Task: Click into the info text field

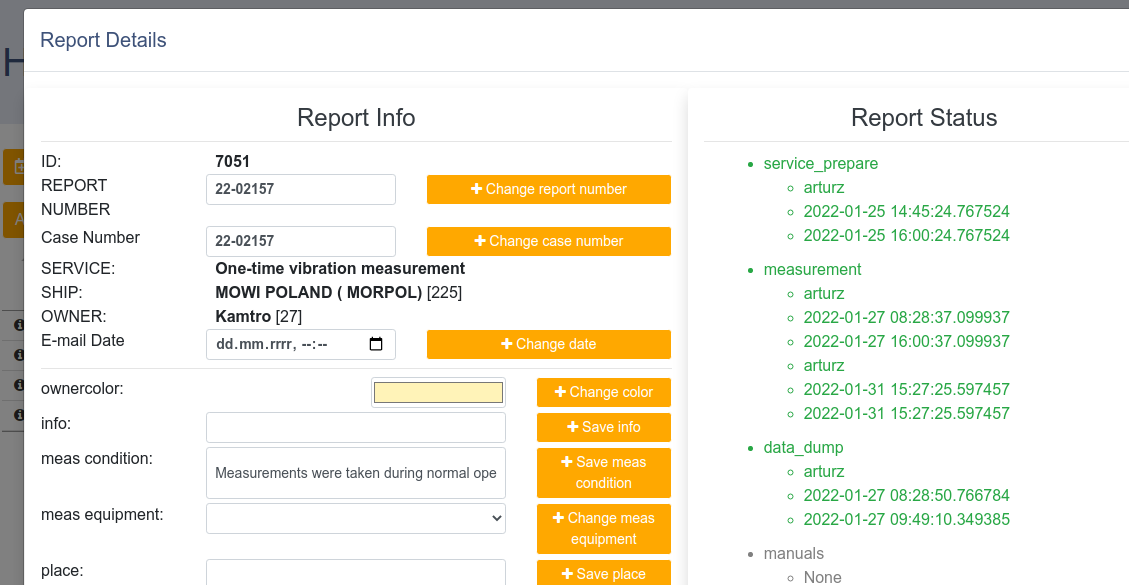Action: pos(355,428)
